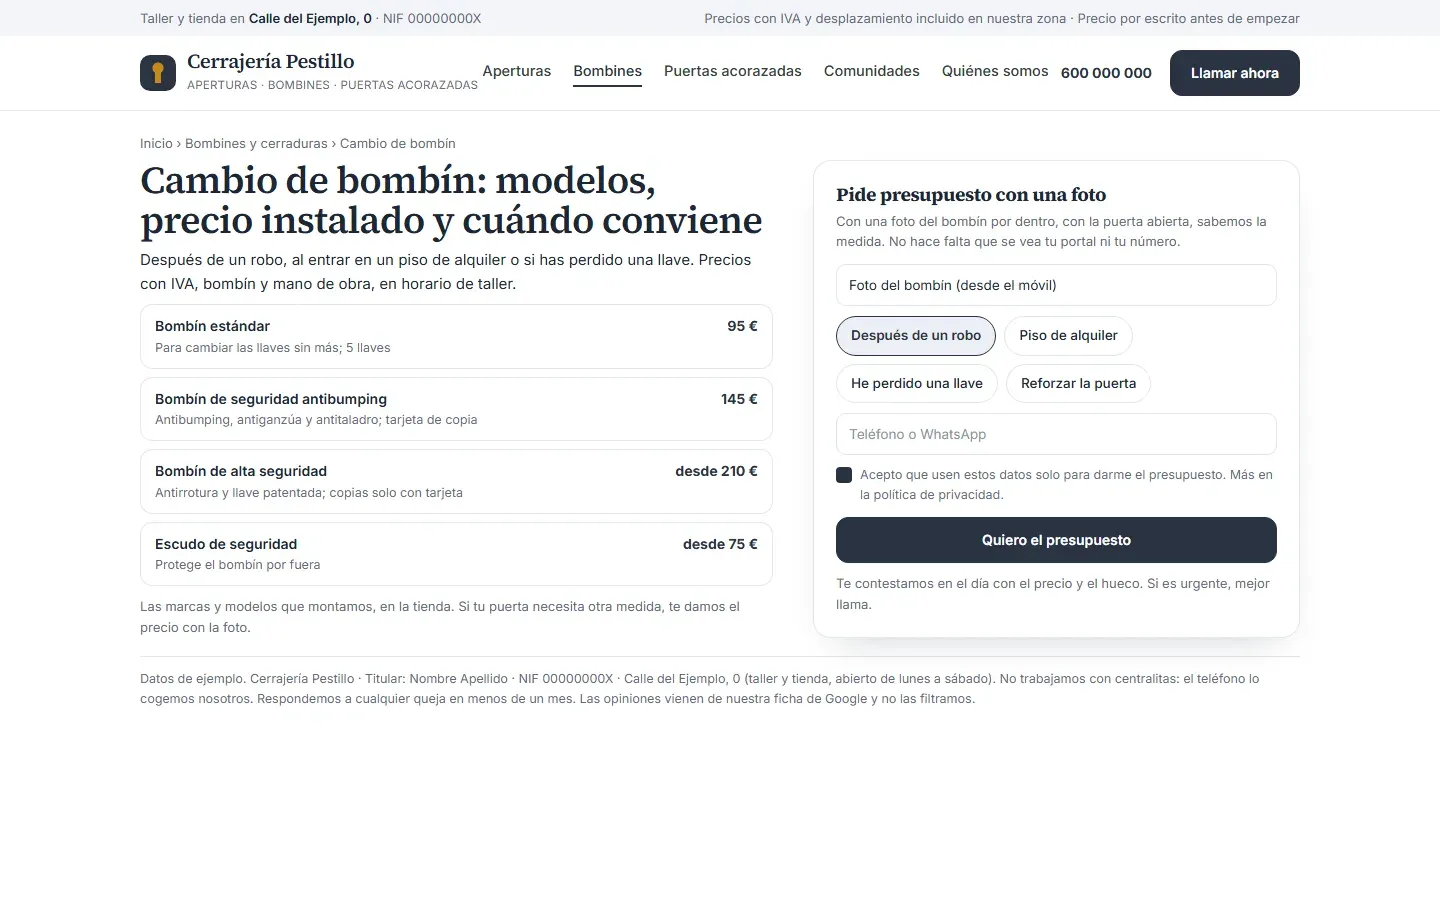Click the Pide presupuesto con una foto heading
The image size is (1440, 900).
tap(971, 195)
